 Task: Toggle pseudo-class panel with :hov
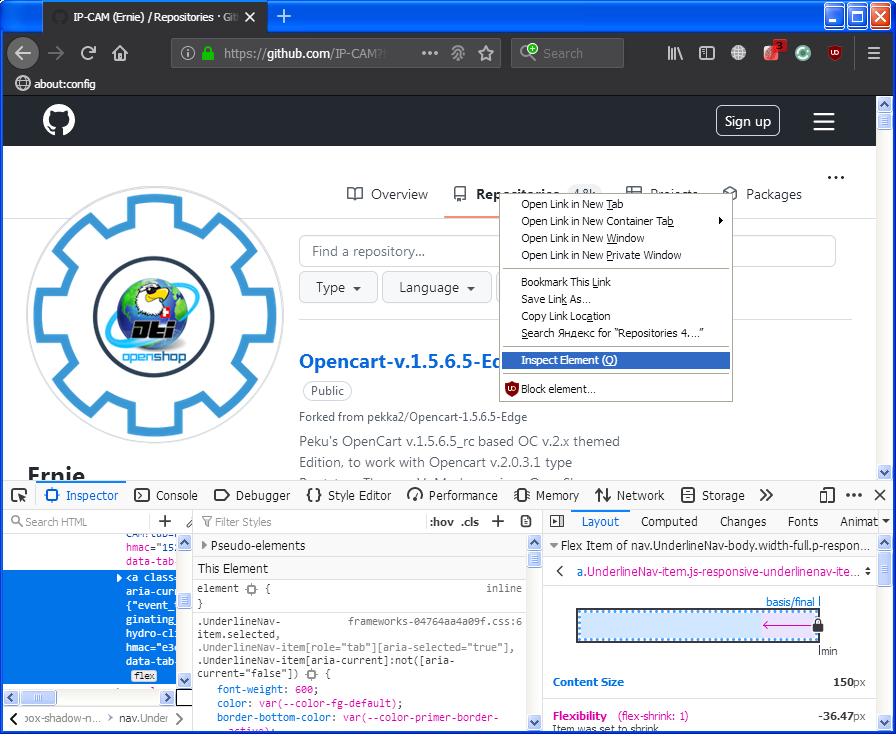441,521
